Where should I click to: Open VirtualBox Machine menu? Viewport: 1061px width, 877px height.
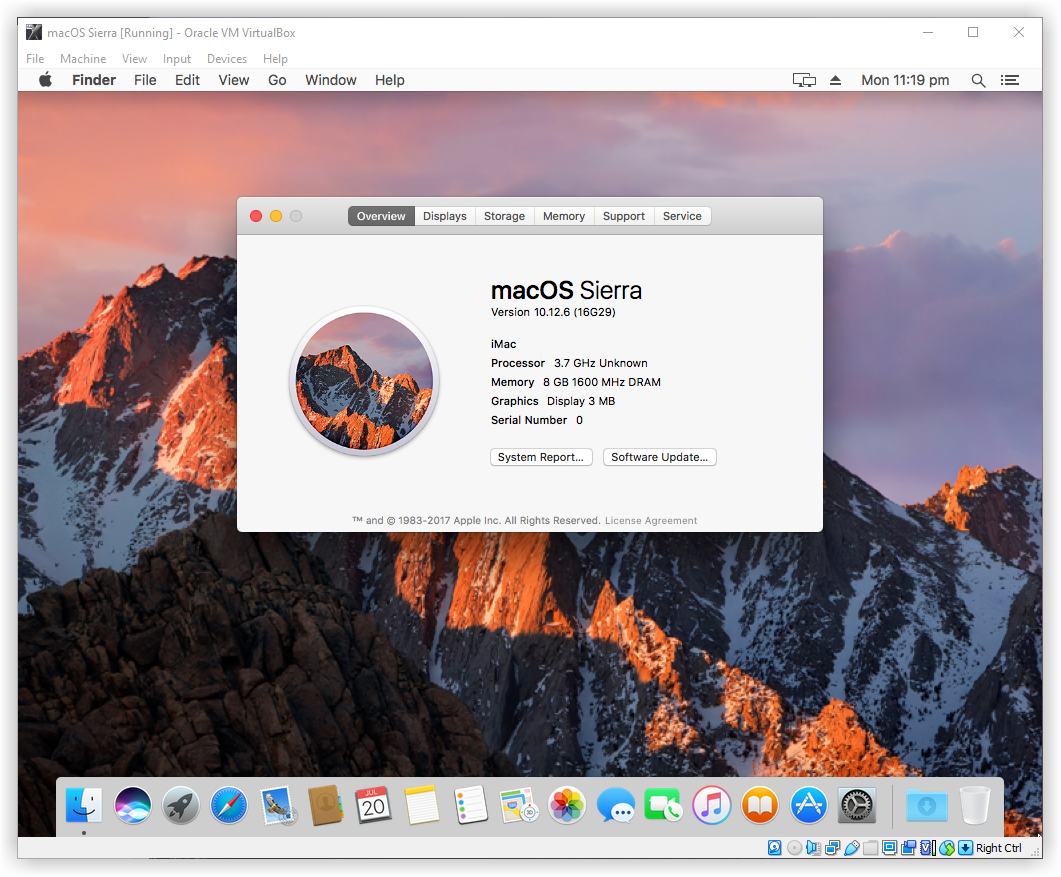83,59
